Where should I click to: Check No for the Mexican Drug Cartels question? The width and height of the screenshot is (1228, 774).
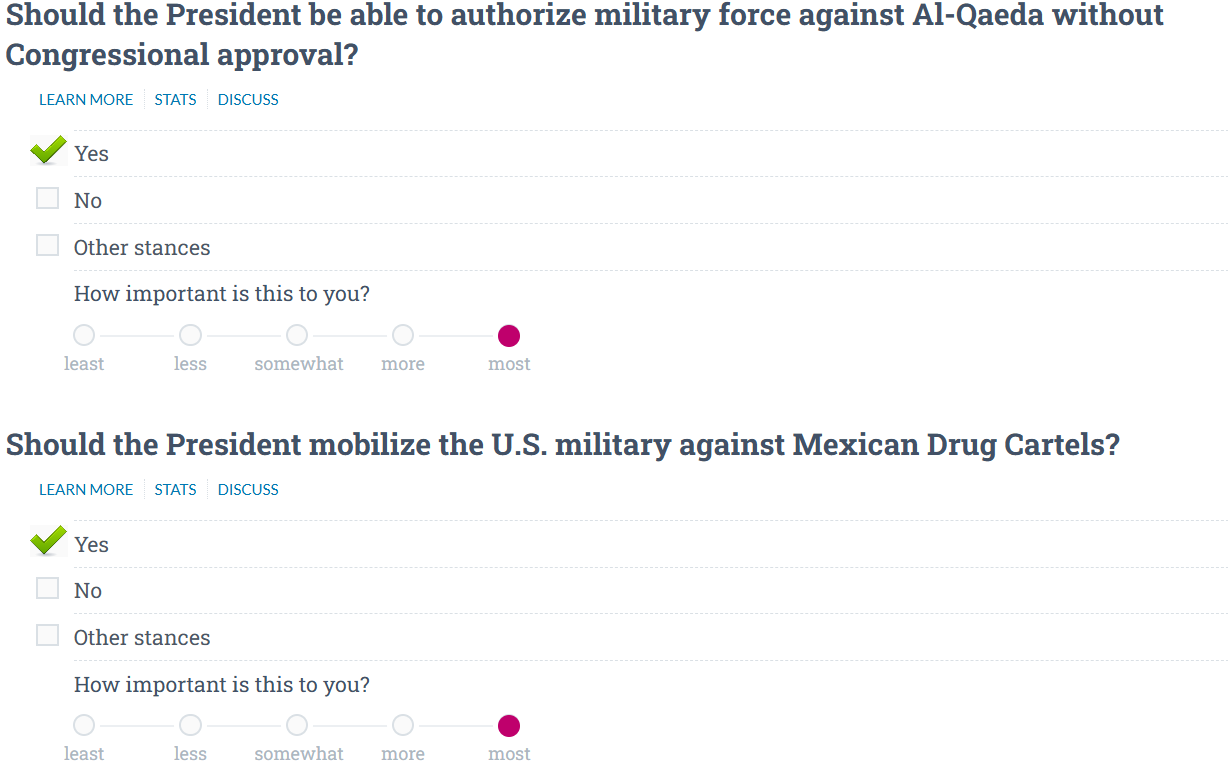[x=47, y=589]
